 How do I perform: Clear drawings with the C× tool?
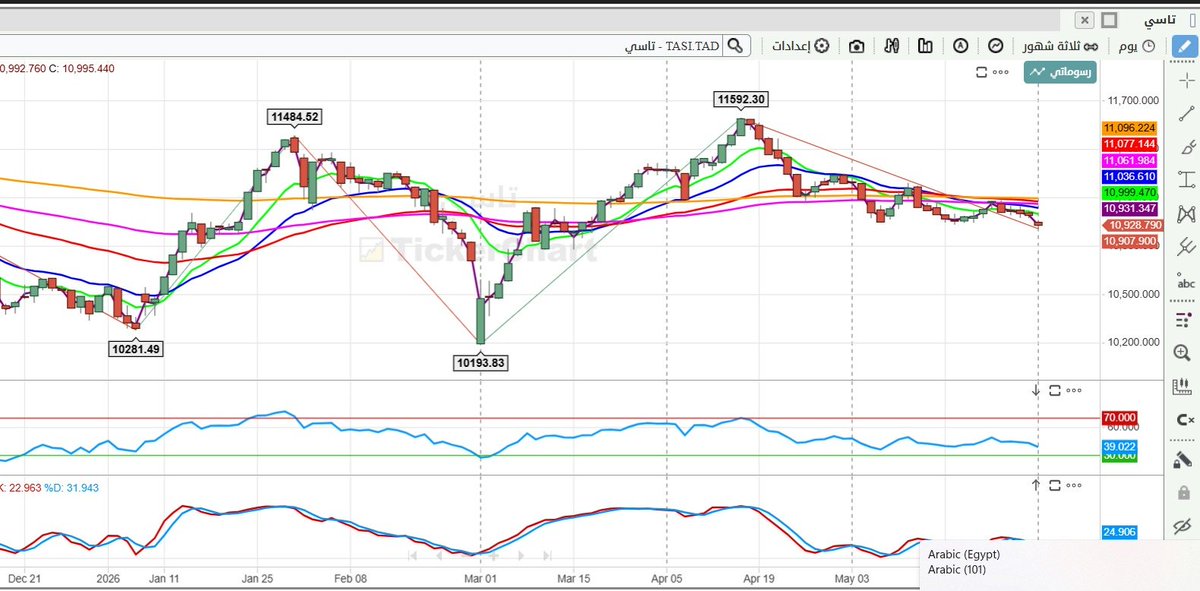[x=1186, y=420]
